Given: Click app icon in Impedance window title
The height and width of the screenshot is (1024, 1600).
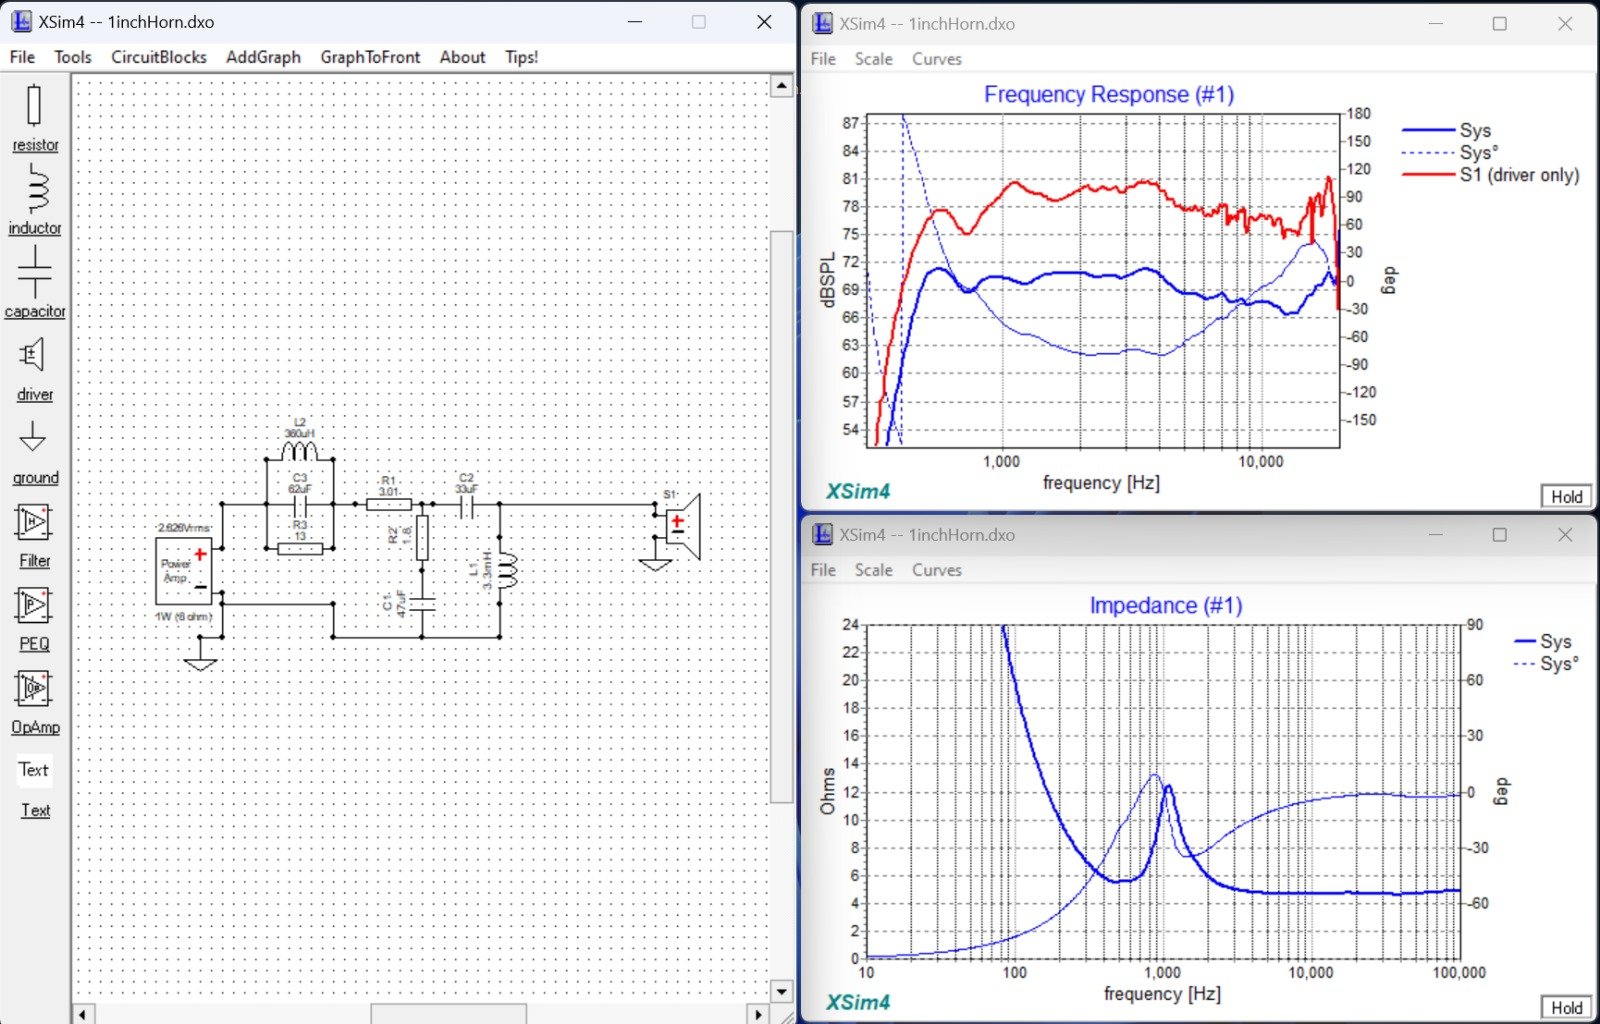Looking at the screenshot, I should click(822, 534).
